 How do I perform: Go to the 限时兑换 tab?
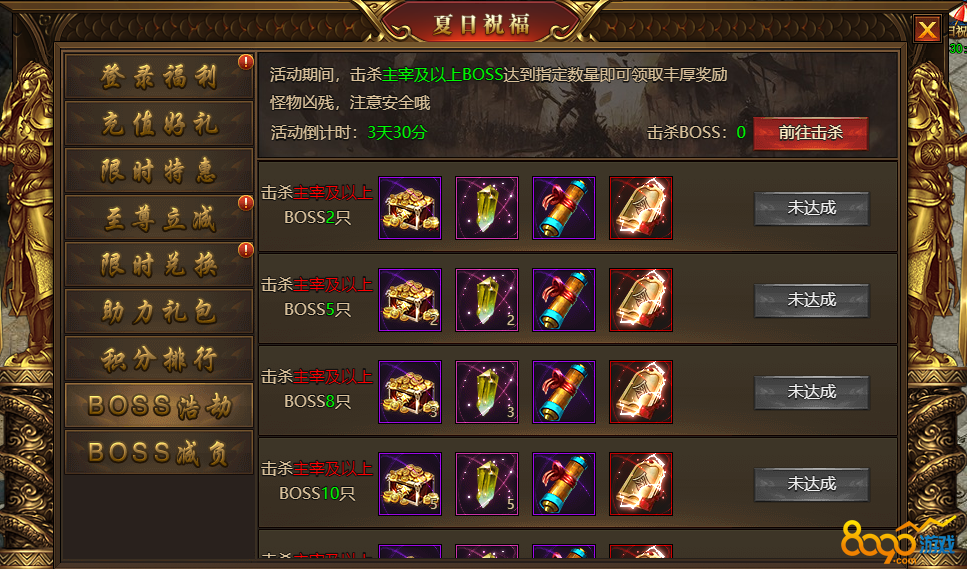coord(159,264)
